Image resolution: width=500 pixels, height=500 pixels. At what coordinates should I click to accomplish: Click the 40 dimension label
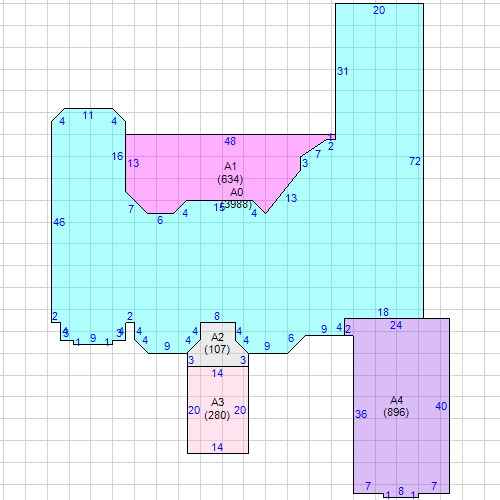tap(441, 406)
